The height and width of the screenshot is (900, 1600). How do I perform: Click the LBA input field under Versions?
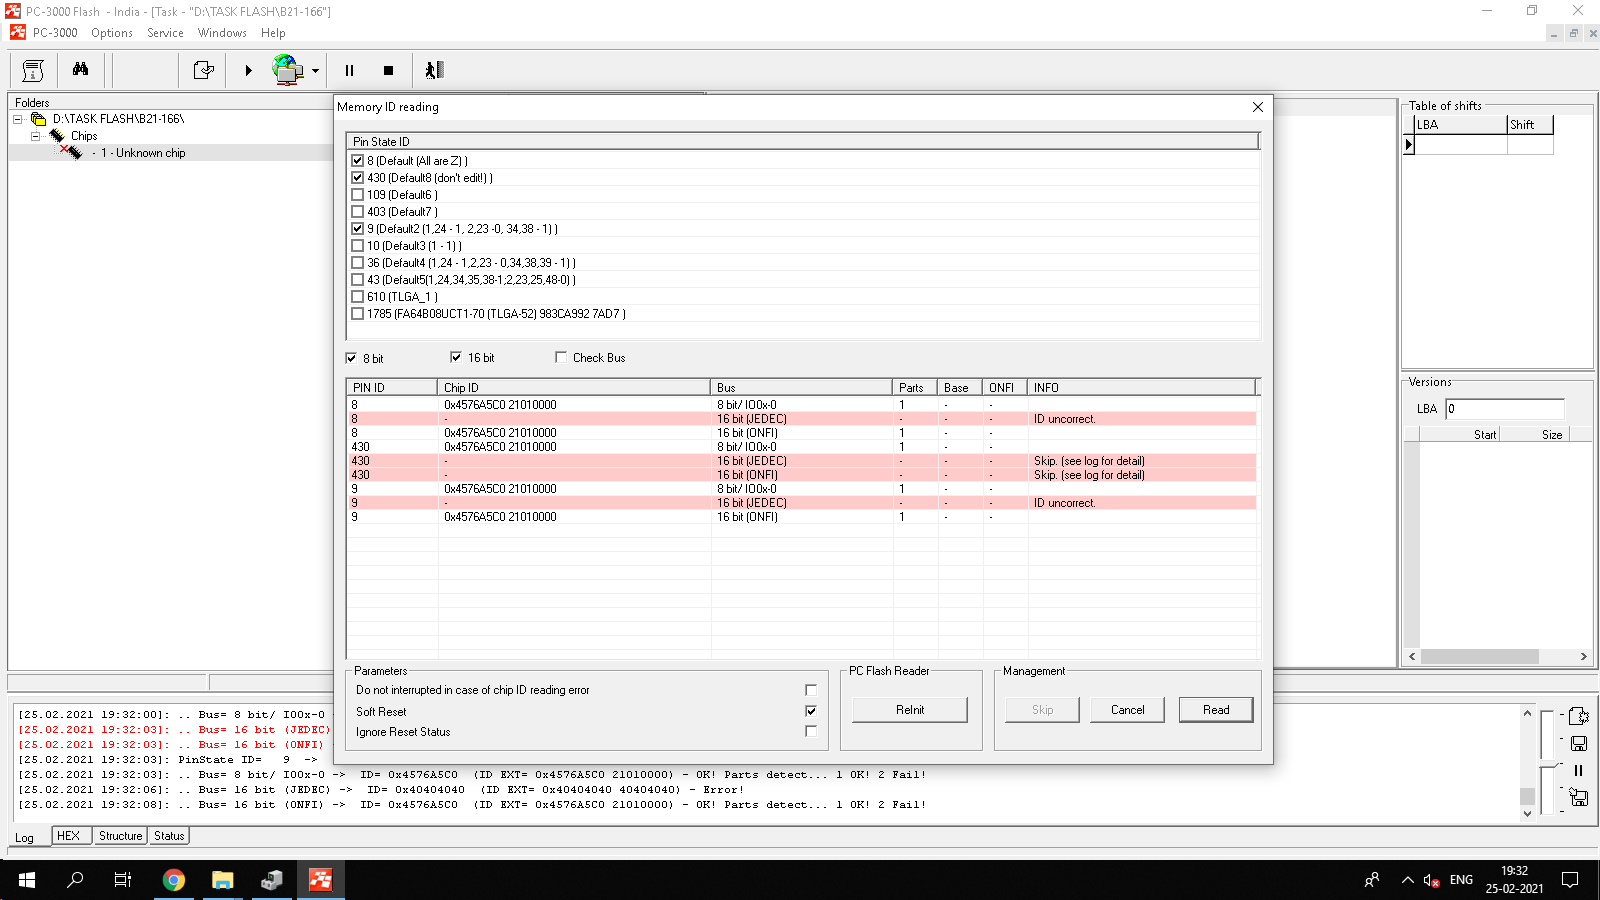click(1504, 409)
